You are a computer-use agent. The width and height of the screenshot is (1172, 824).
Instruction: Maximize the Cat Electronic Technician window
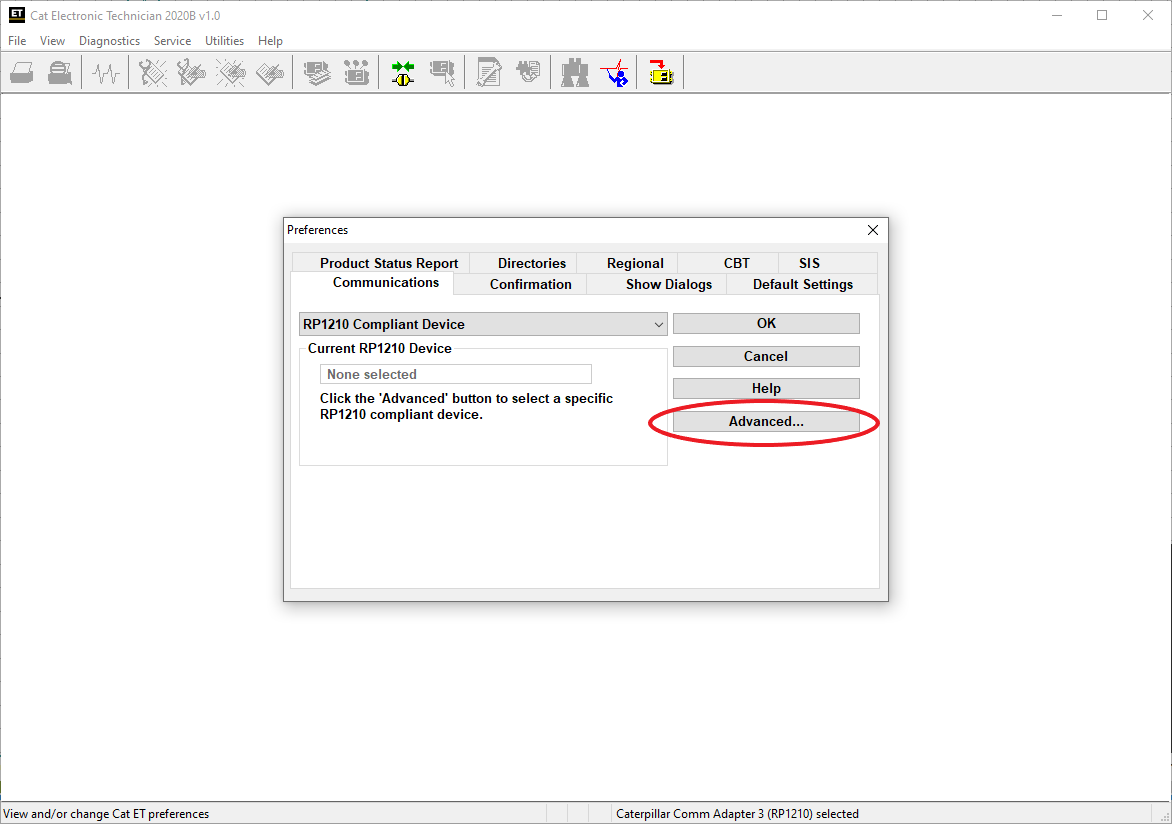coord(1102,15)
